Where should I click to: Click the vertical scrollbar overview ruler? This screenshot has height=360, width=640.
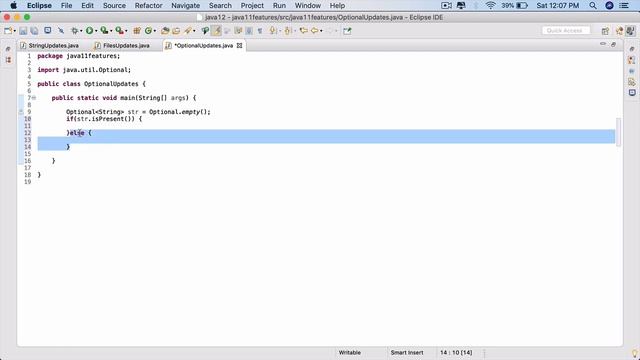[619, 132]
